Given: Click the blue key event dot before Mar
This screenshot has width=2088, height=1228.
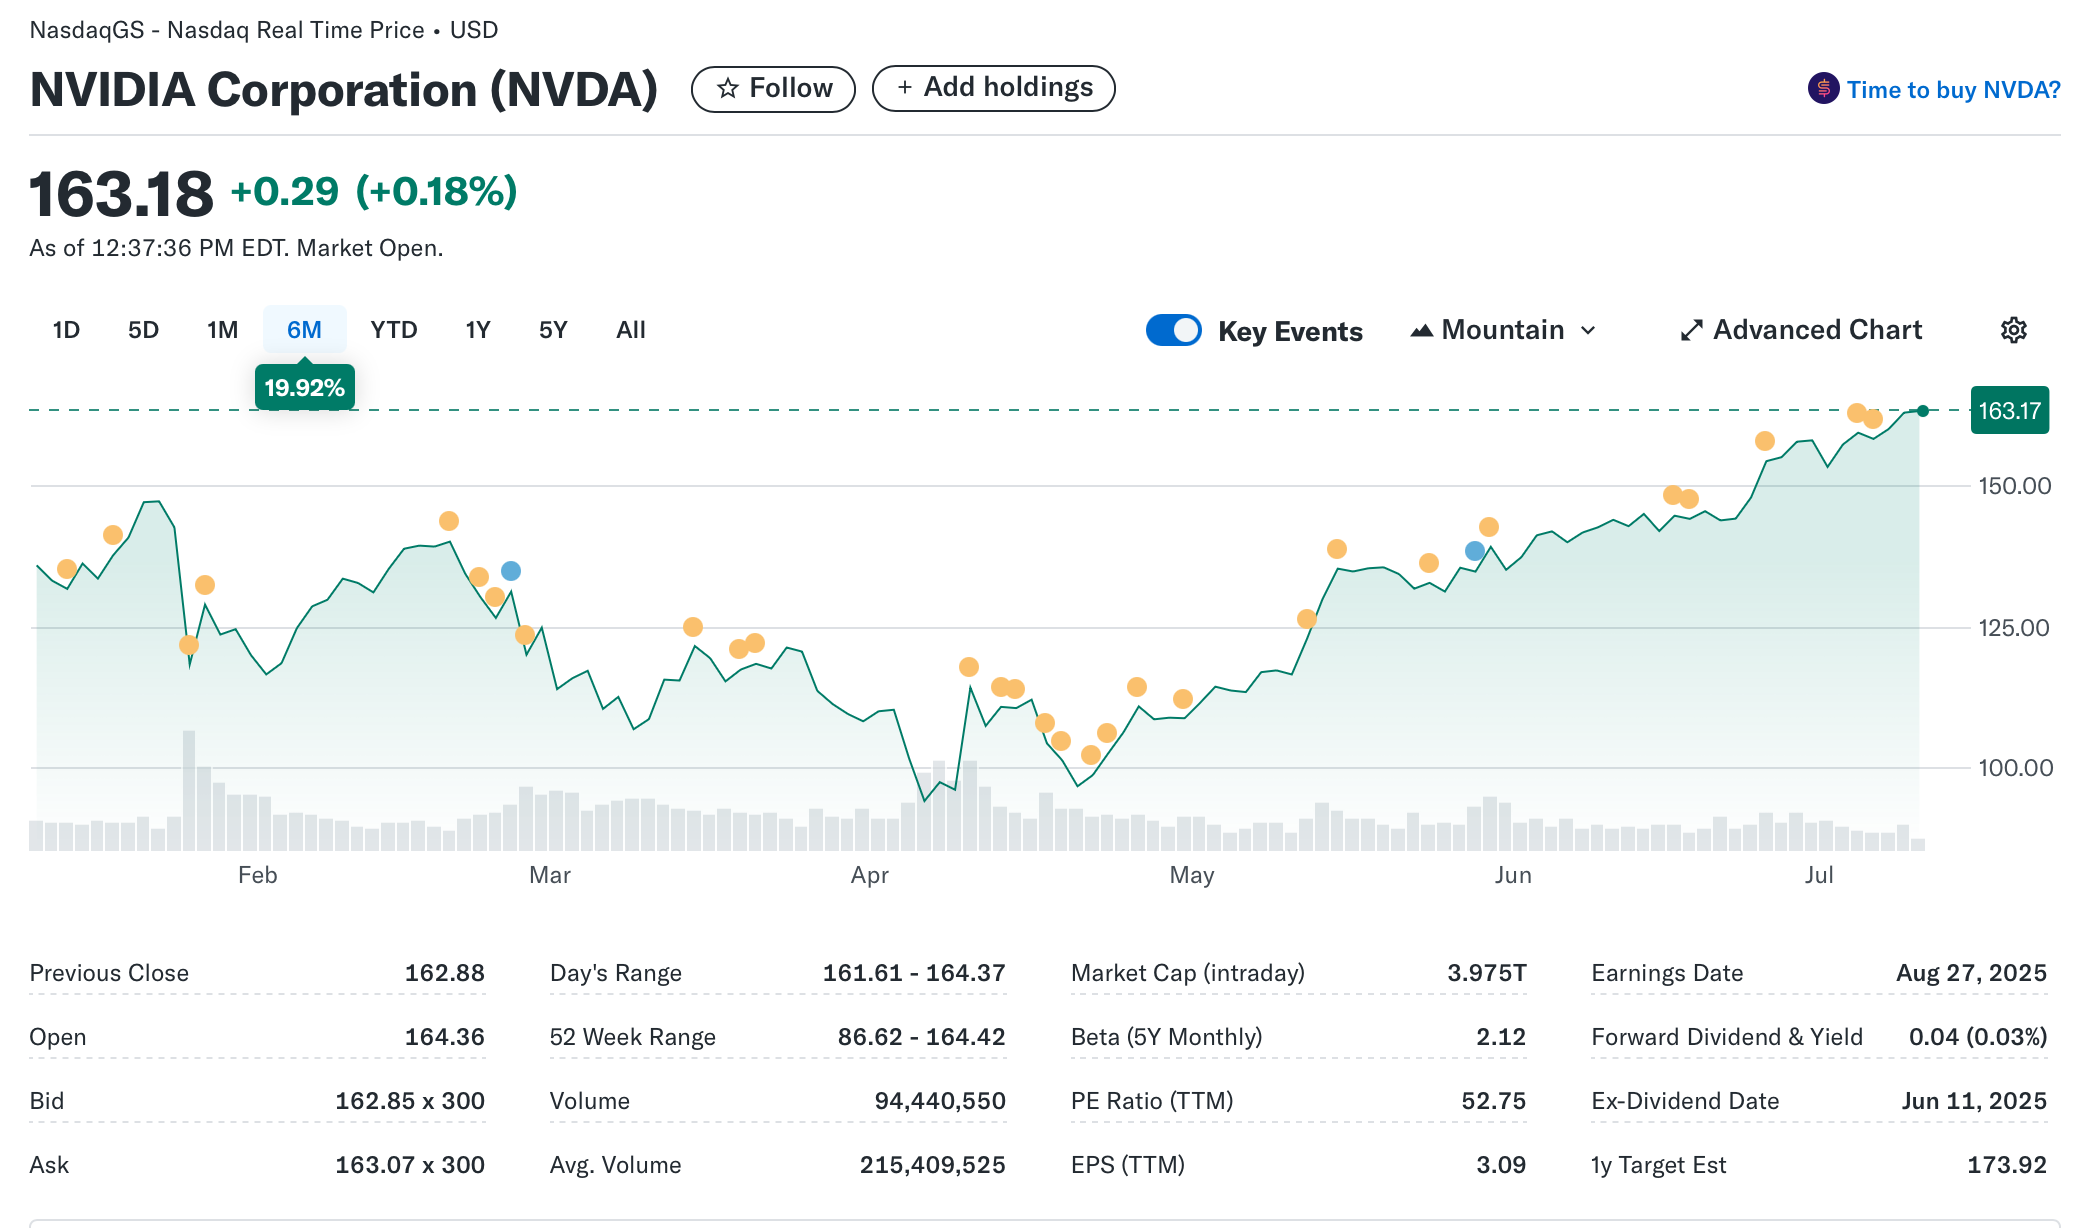Looking at the screenshot, I should pyautogui.click(x=510, y=571).
